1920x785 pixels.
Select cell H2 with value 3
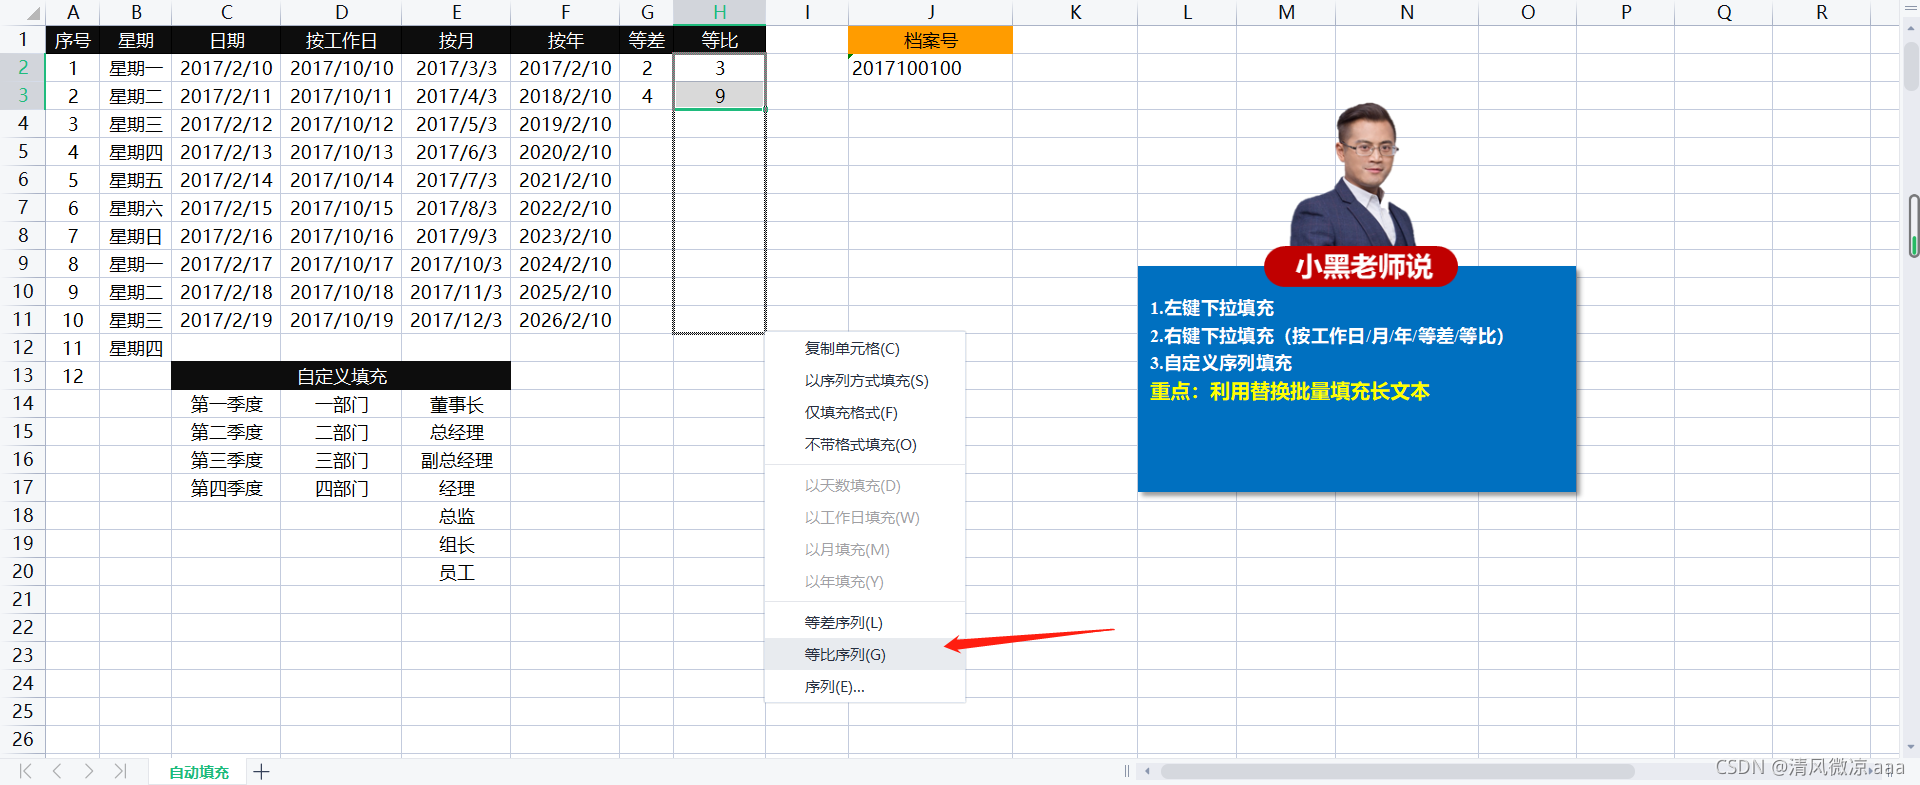point(719,68)
